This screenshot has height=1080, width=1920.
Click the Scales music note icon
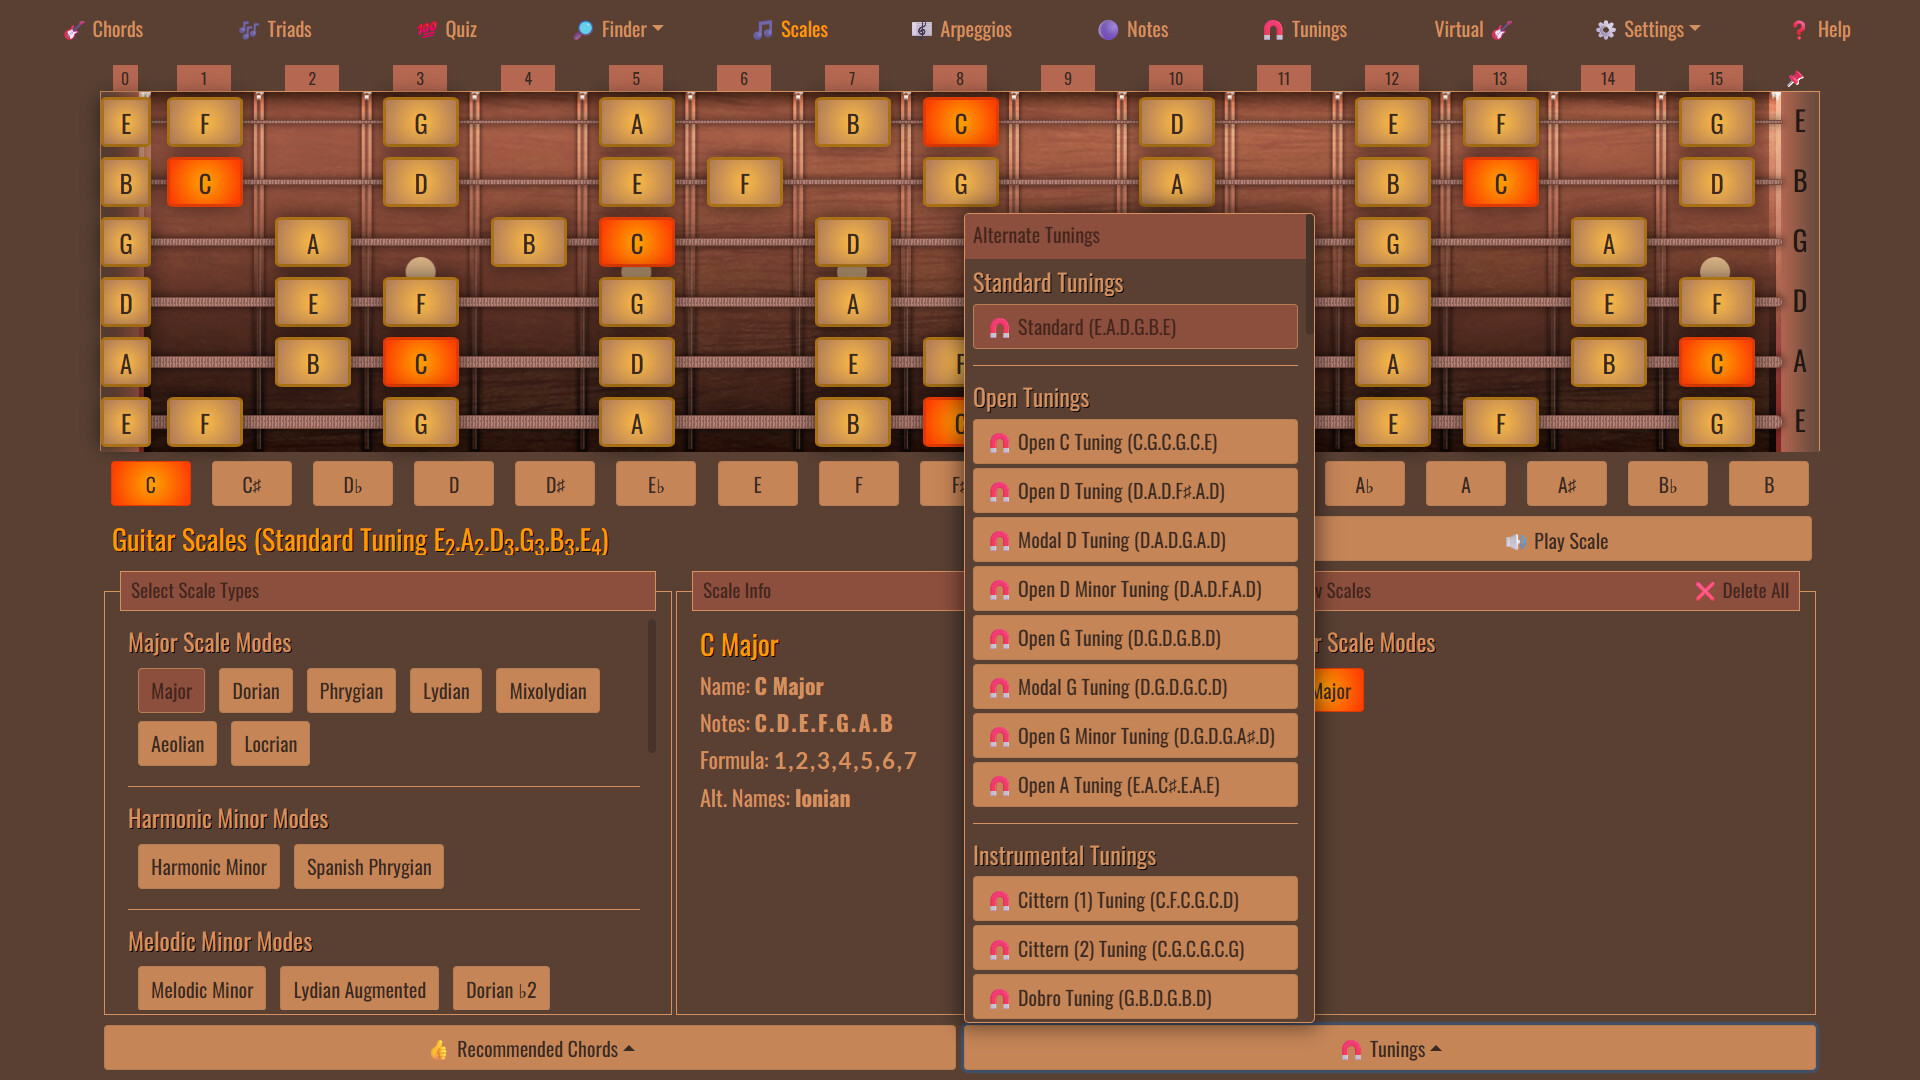point(764,29)
